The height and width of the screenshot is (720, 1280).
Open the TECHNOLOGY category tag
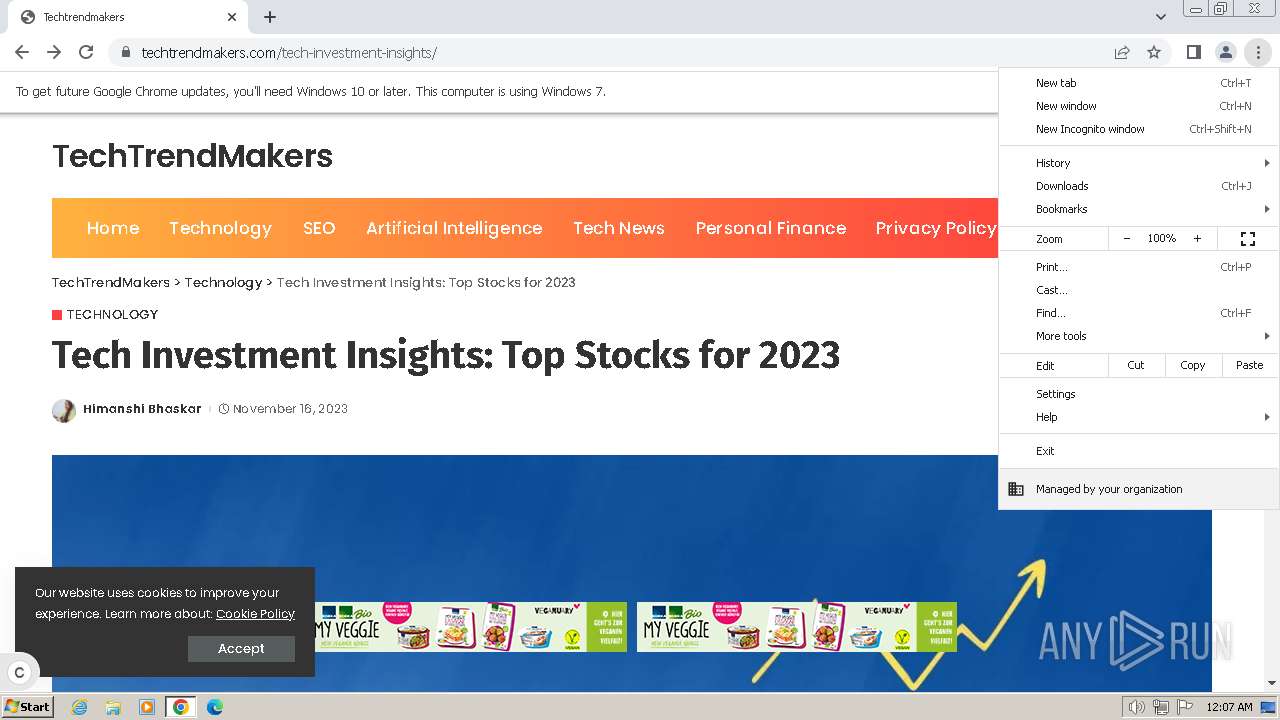tap(112, 314)
